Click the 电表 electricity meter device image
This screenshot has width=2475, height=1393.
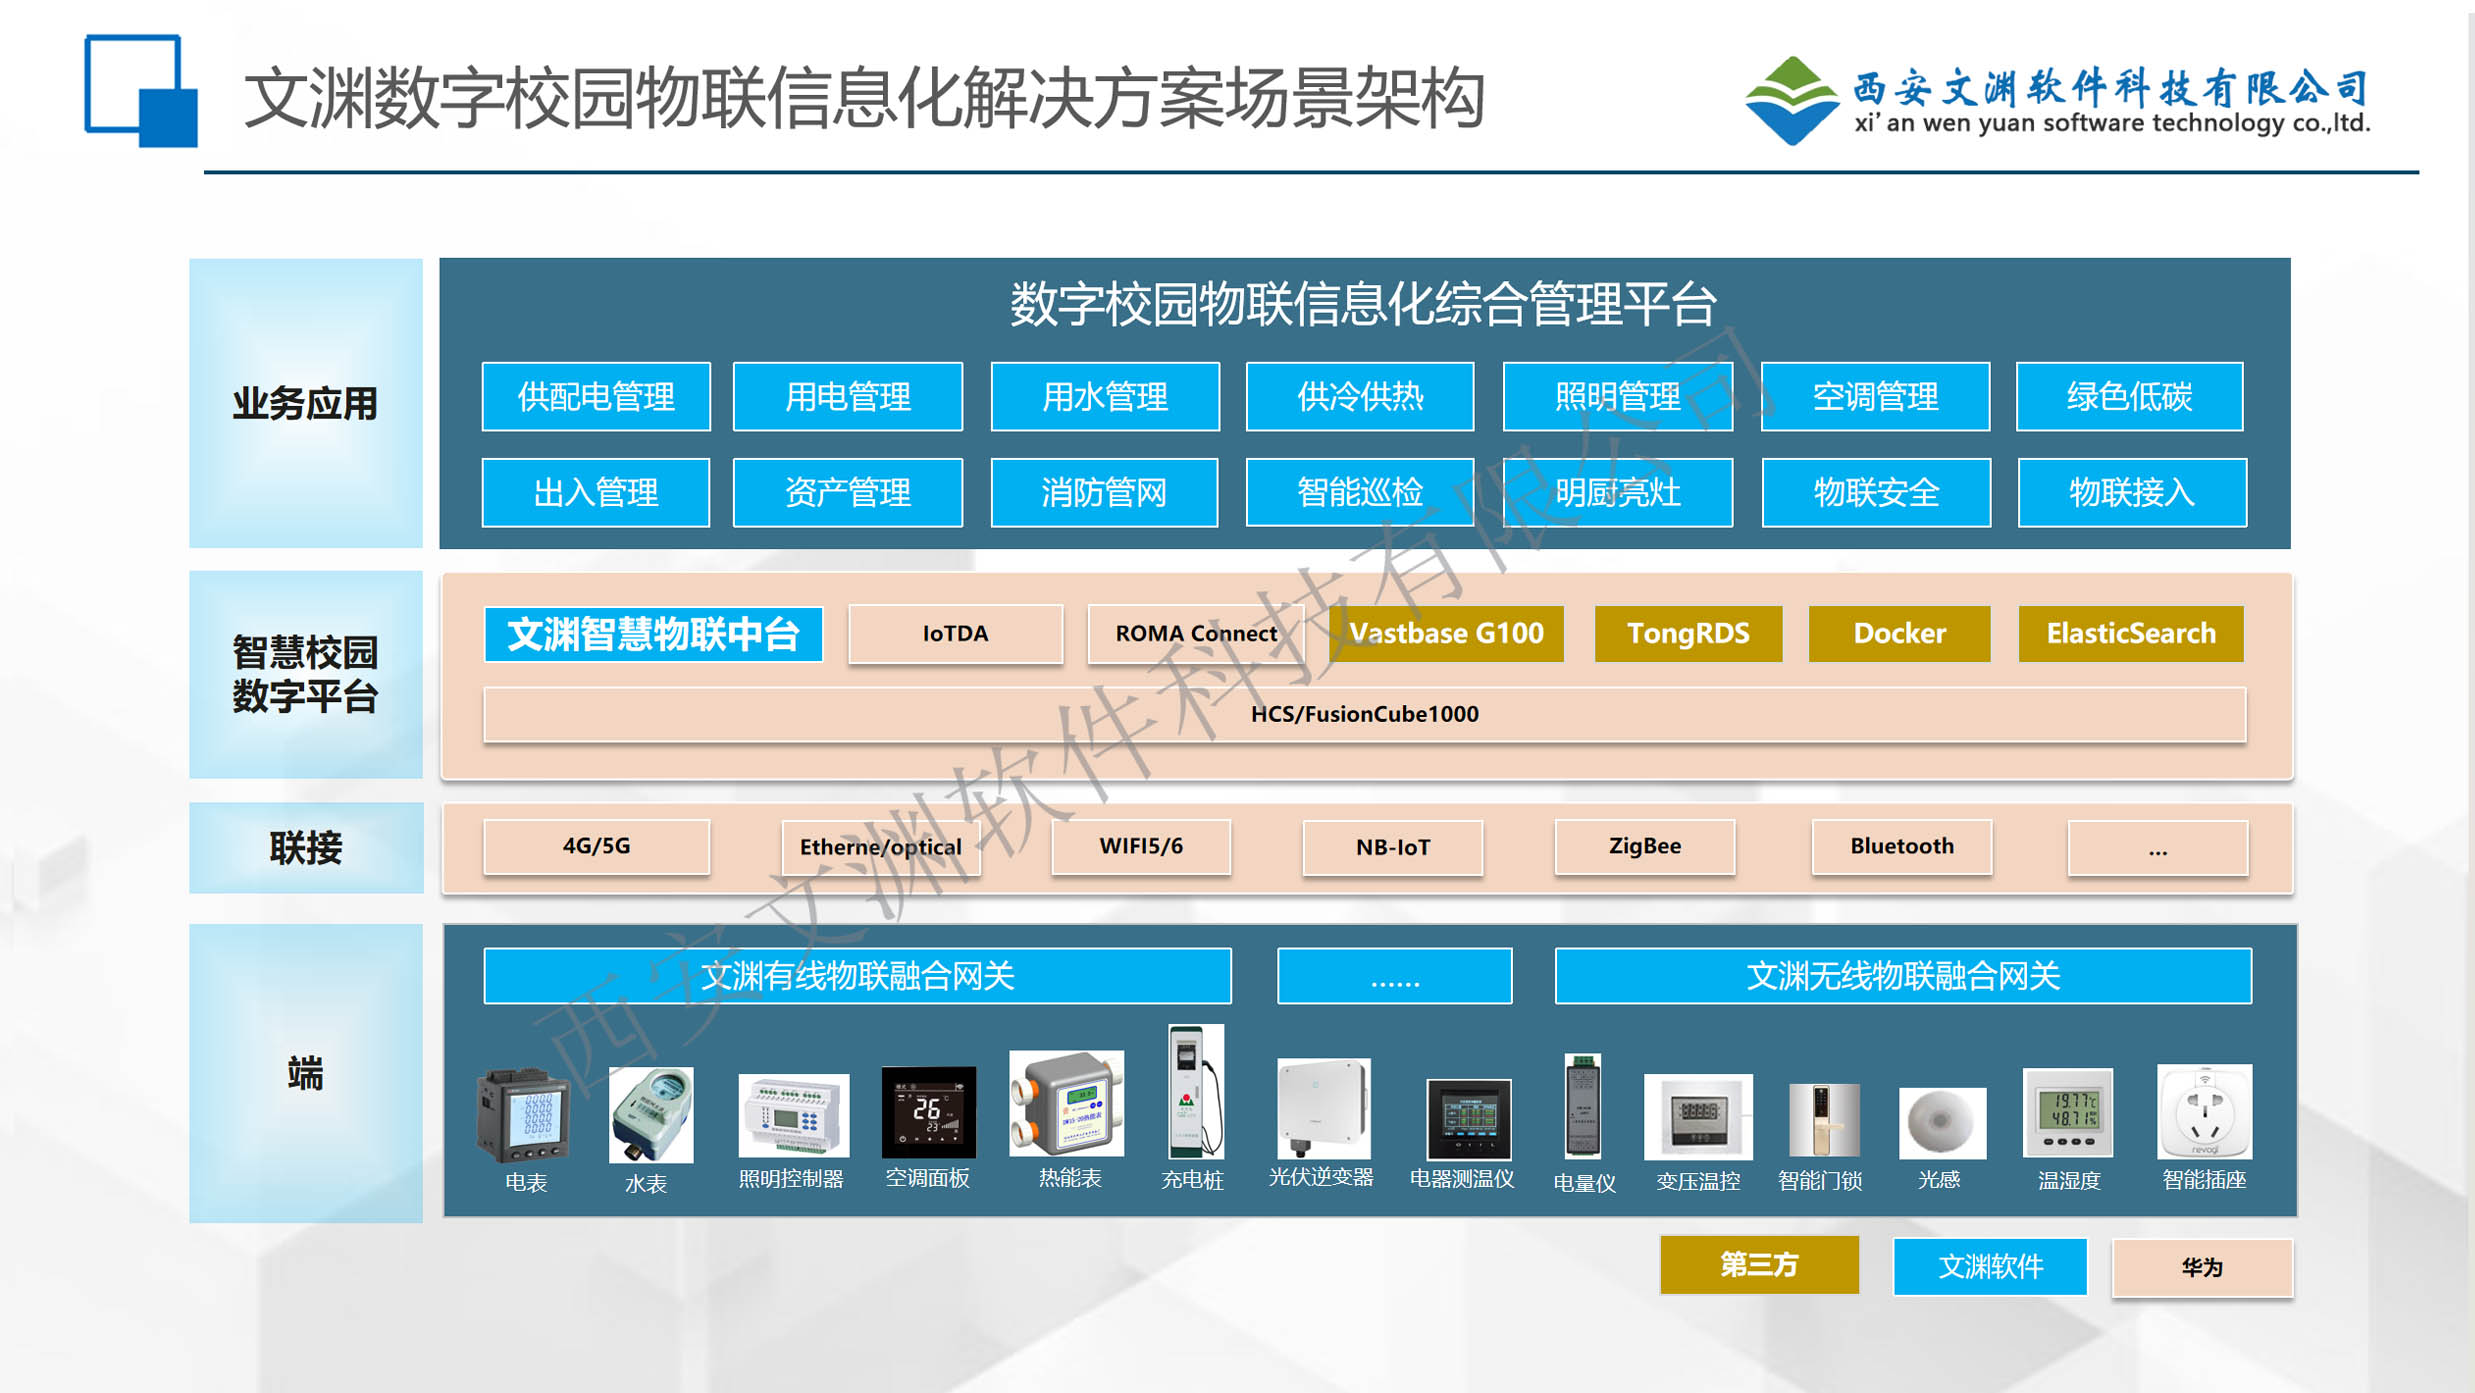[524, 1115]
